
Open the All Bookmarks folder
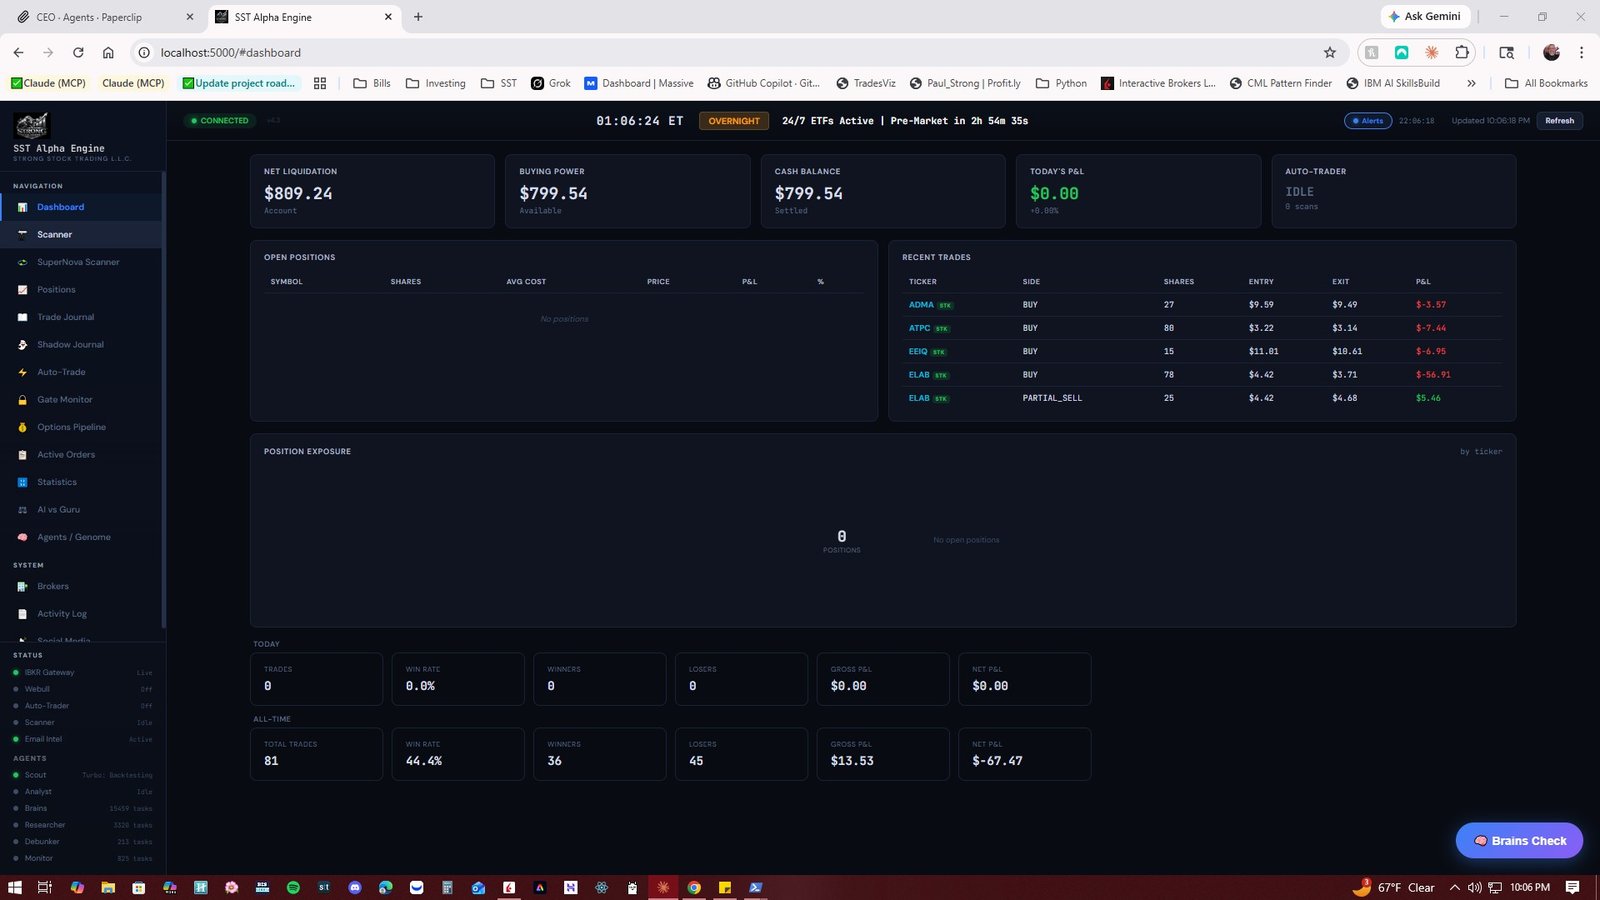(x=1546, y=83)
